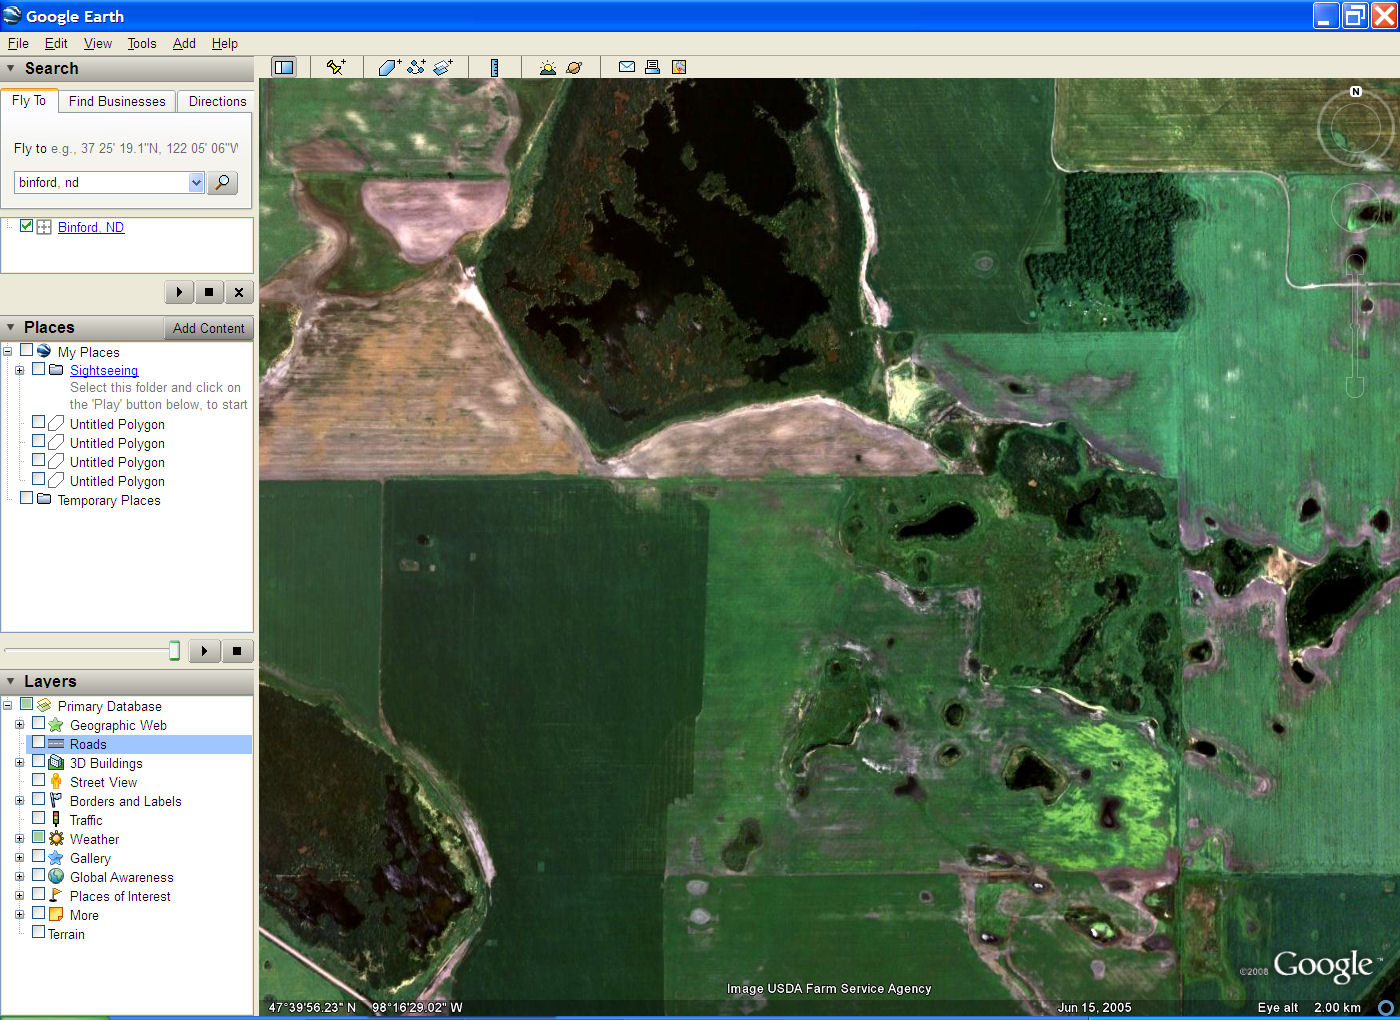The width and height of the screenshot is (1400, 1020).
Task: Click the zoom slider on map
Action: (x=1355, y=325)
